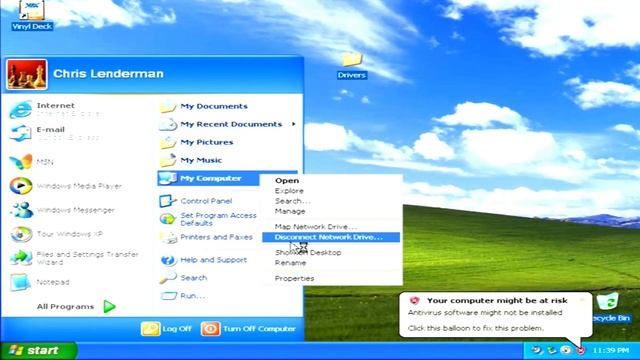Open the Search magnifier icon
Screen dimensions: 640x360
pyautogui.click(x=168, y=278)
